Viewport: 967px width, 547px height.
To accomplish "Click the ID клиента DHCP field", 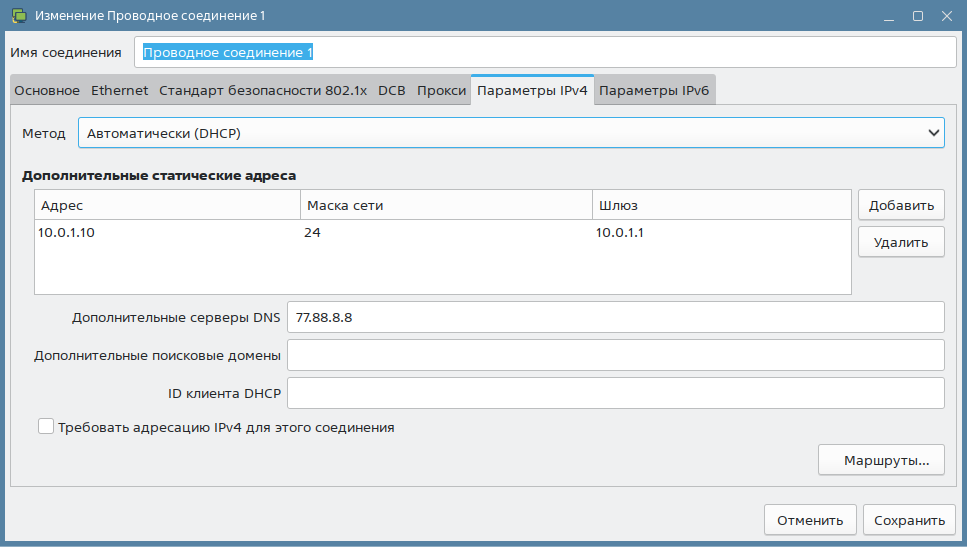I will [x=614, y=393].
